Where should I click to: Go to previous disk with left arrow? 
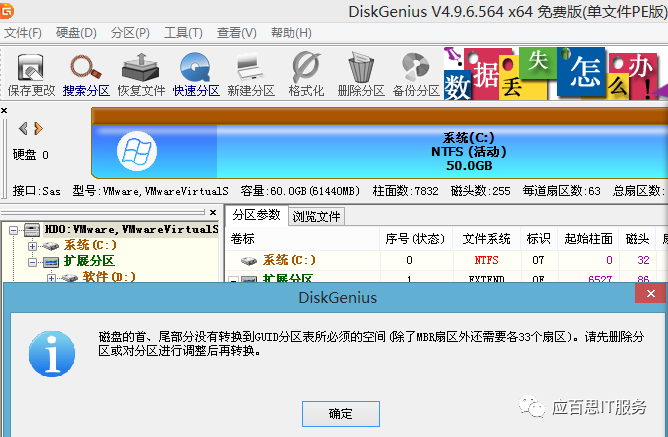pyautogui.click(x=23, y=128)
